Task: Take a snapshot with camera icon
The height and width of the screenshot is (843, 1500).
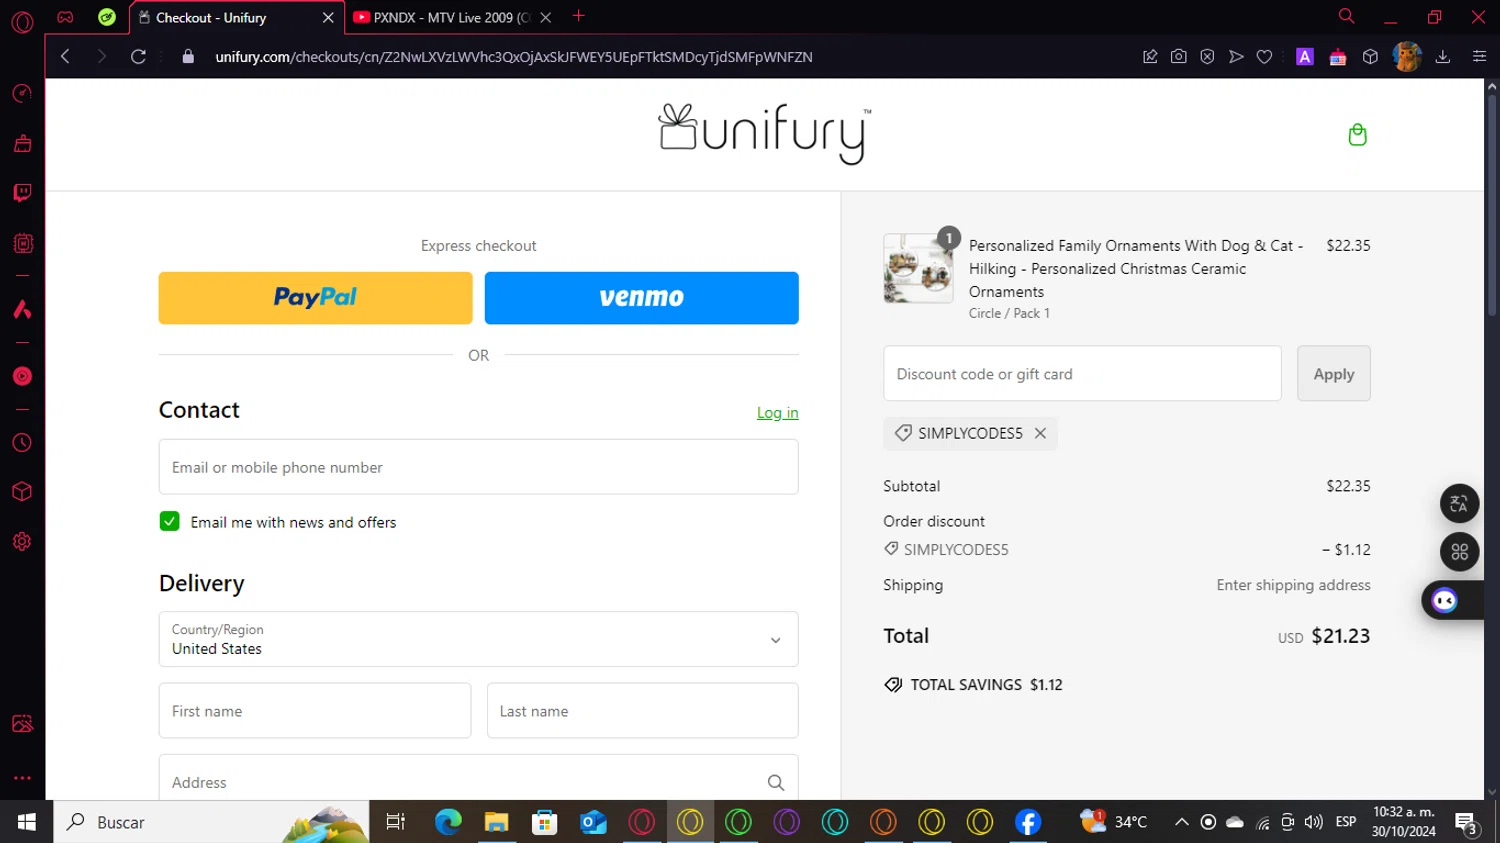Action: [x=1179, y=57]
